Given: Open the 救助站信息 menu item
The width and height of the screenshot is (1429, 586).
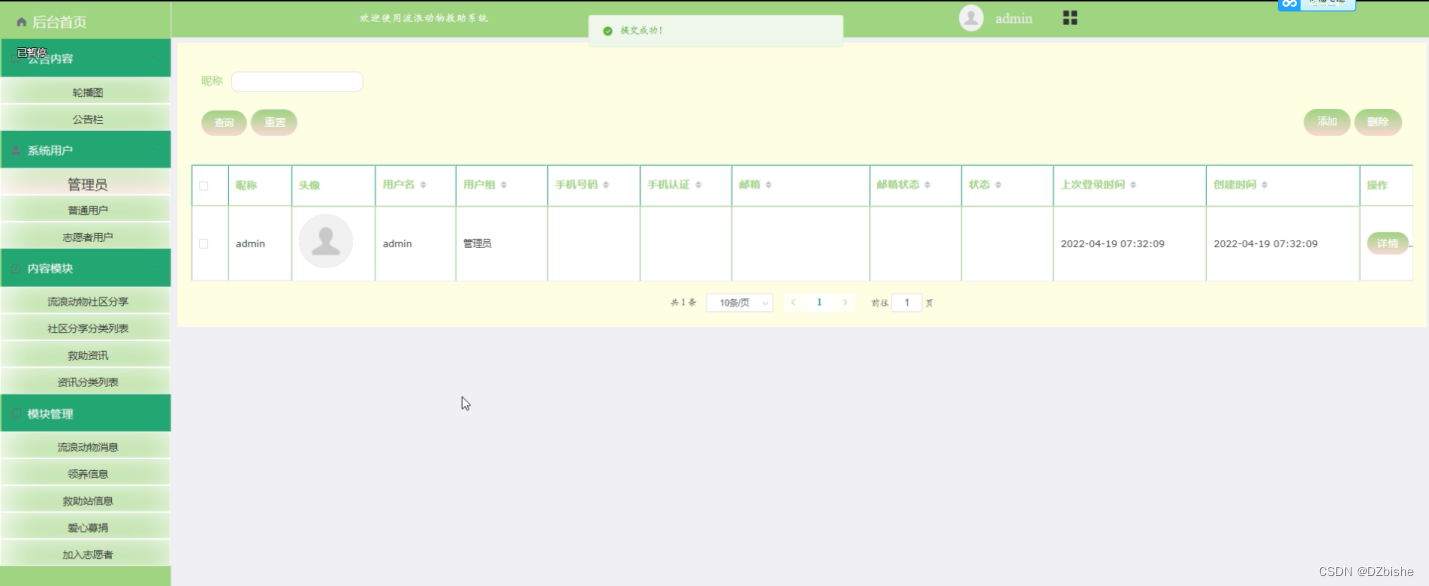Looking at the screenshot, I should point(85,501).
